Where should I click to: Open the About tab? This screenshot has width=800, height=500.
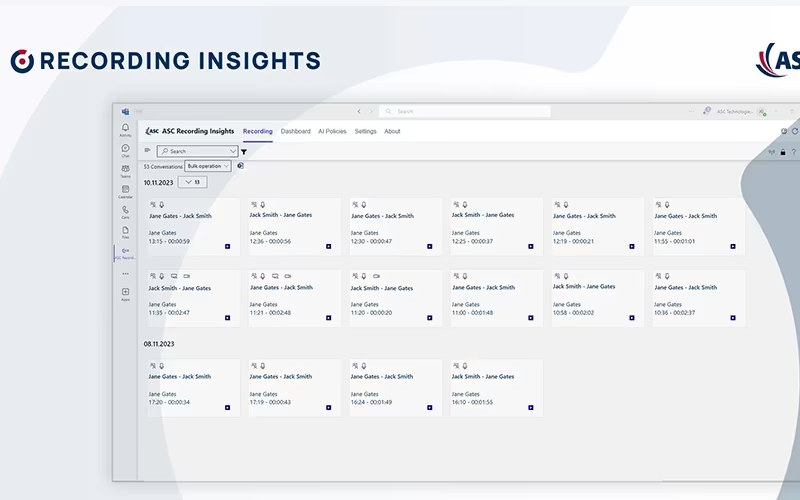coord(392,131)
